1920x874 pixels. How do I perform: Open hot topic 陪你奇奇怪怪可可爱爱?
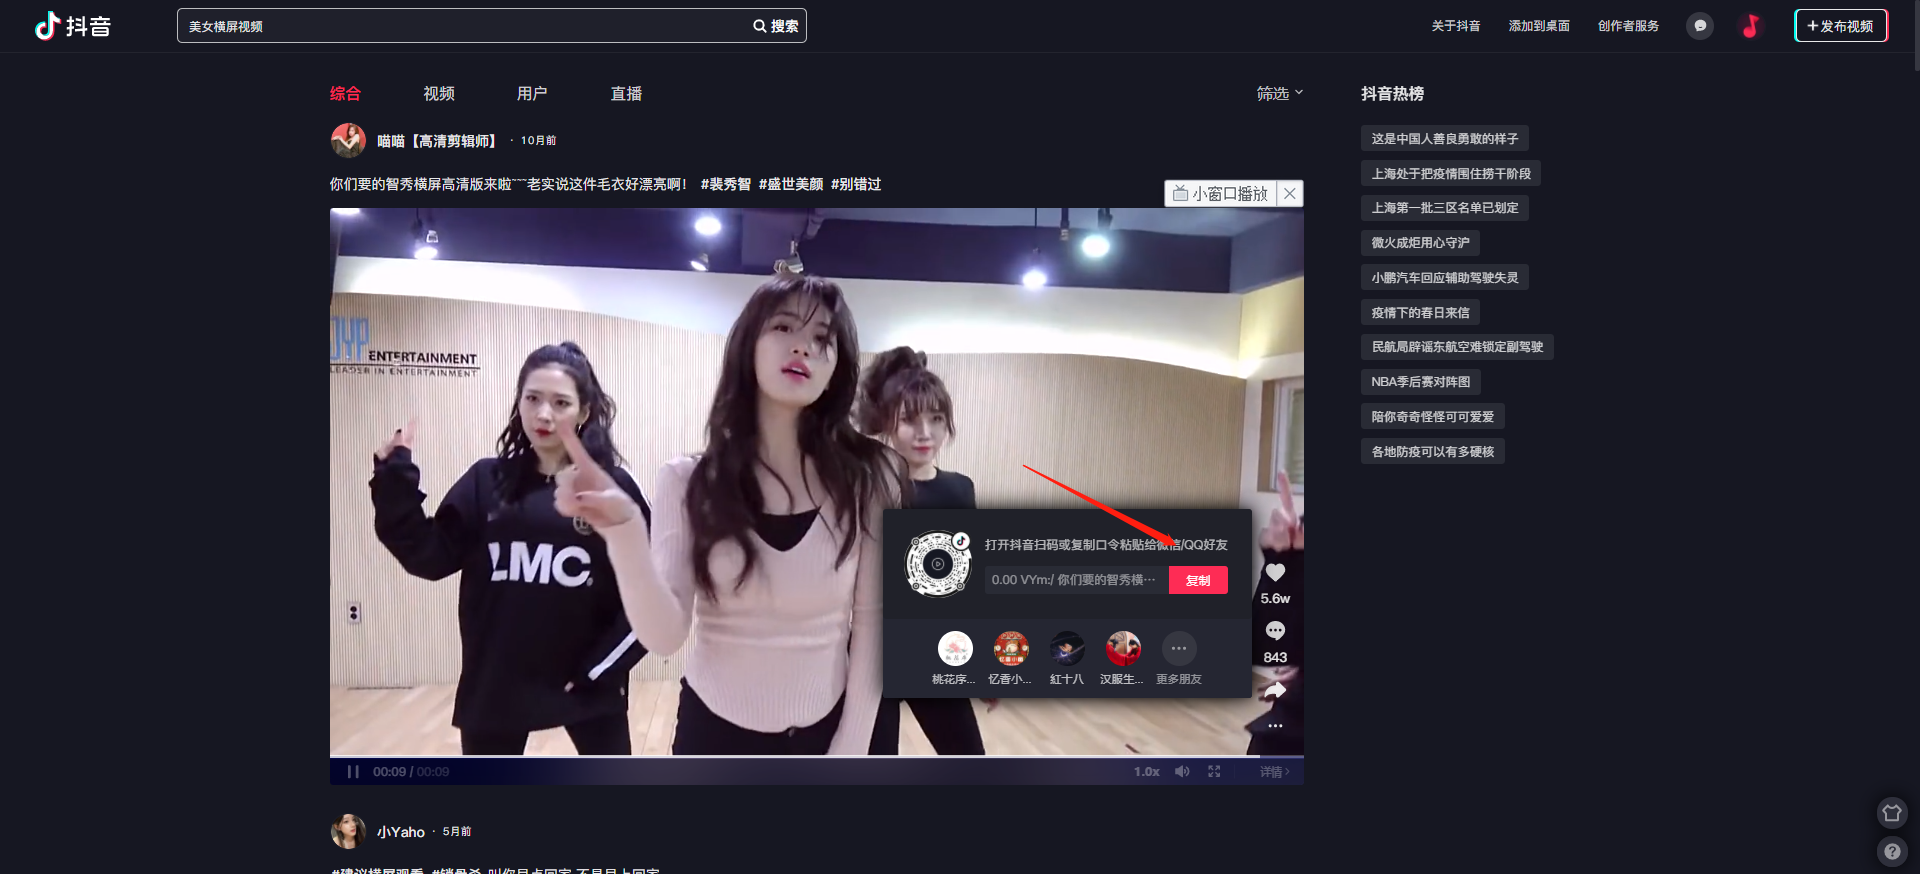click(1433, 417)
